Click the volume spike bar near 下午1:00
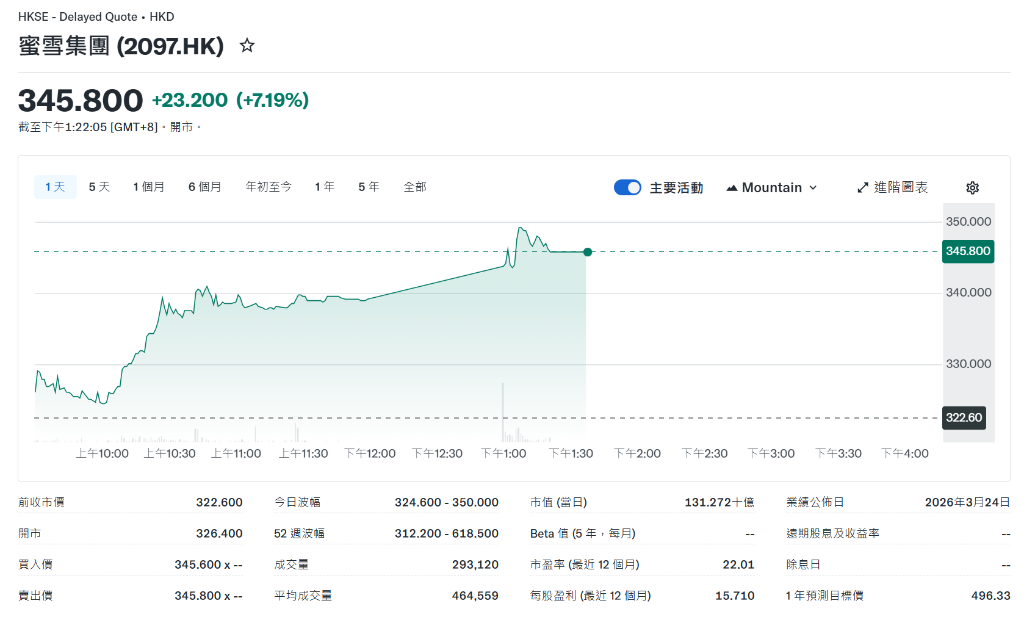 point(502,412)
